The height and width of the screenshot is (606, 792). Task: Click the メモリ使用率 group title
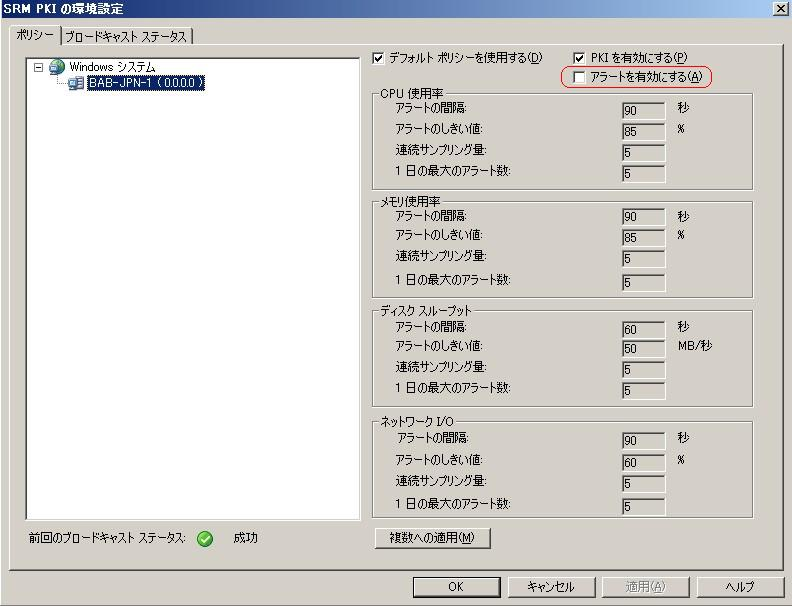click(410, 202)
